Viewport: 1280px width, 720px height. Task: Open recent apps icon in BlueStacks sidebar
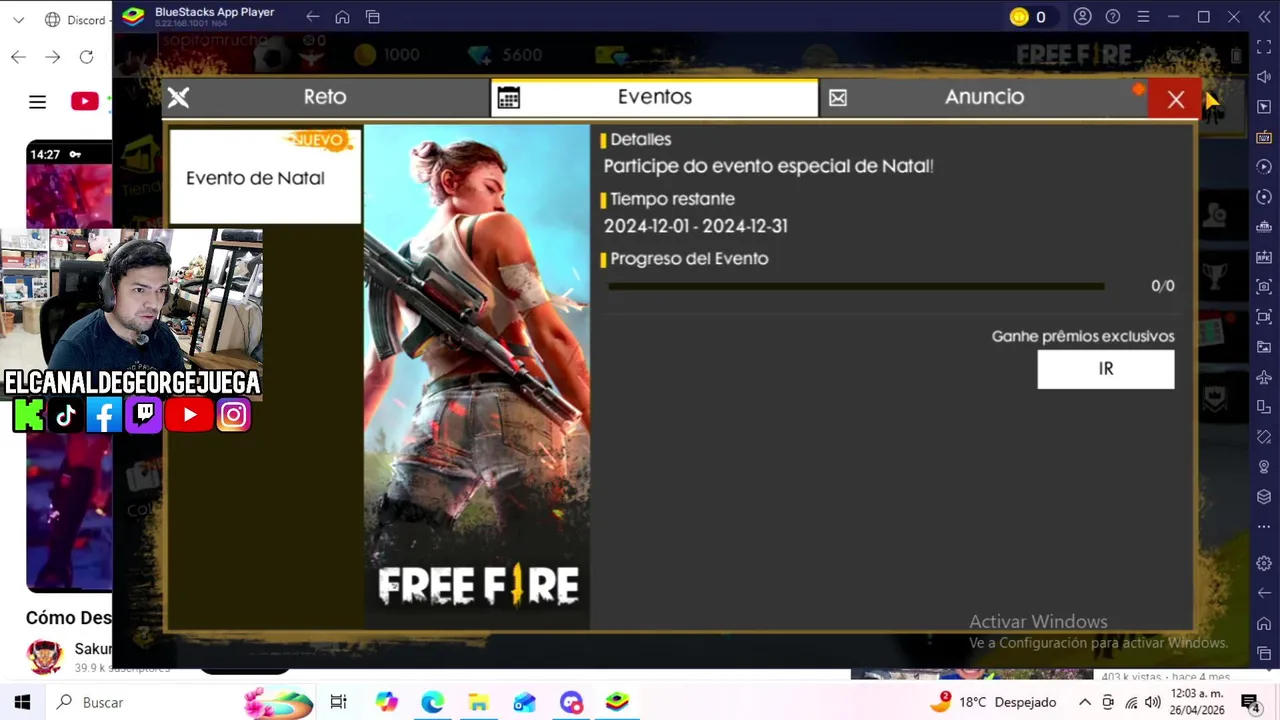pos(1264,654)
